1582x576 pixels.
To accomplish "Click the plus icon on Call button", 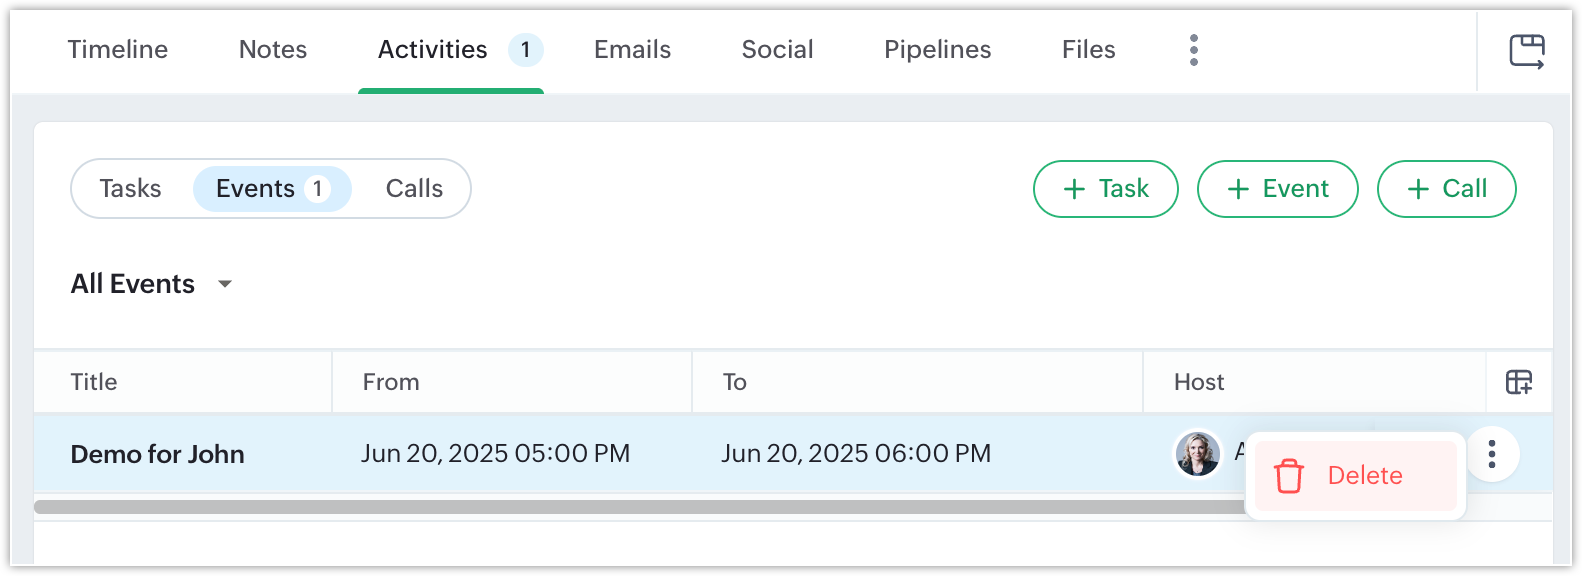I will coord(1418,189).
